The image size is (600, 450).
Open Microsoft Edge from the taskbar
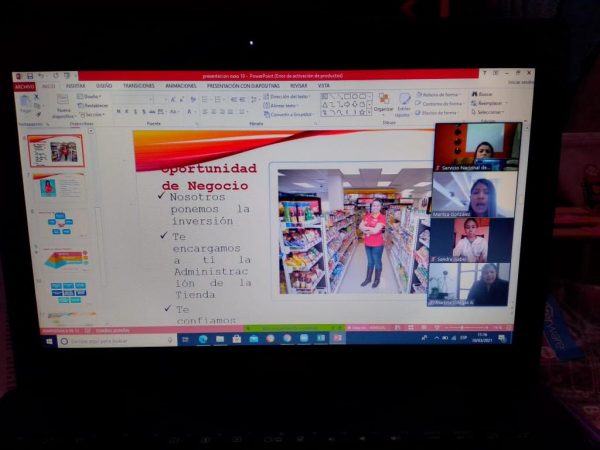tap(204, 339)
